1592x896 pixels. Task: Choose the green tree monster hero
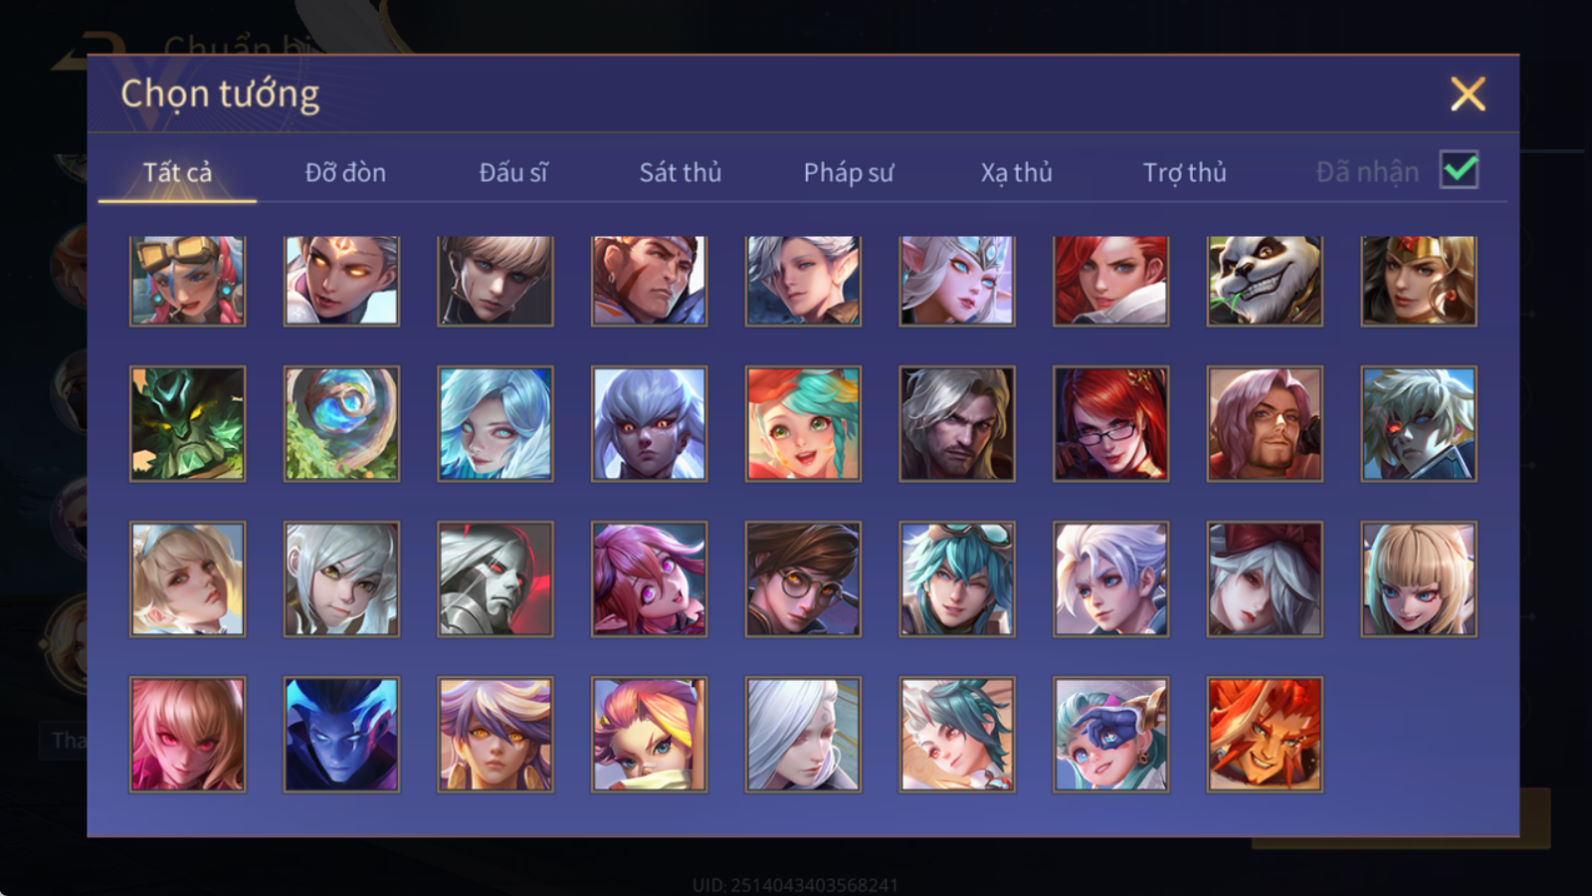(187, 423)
